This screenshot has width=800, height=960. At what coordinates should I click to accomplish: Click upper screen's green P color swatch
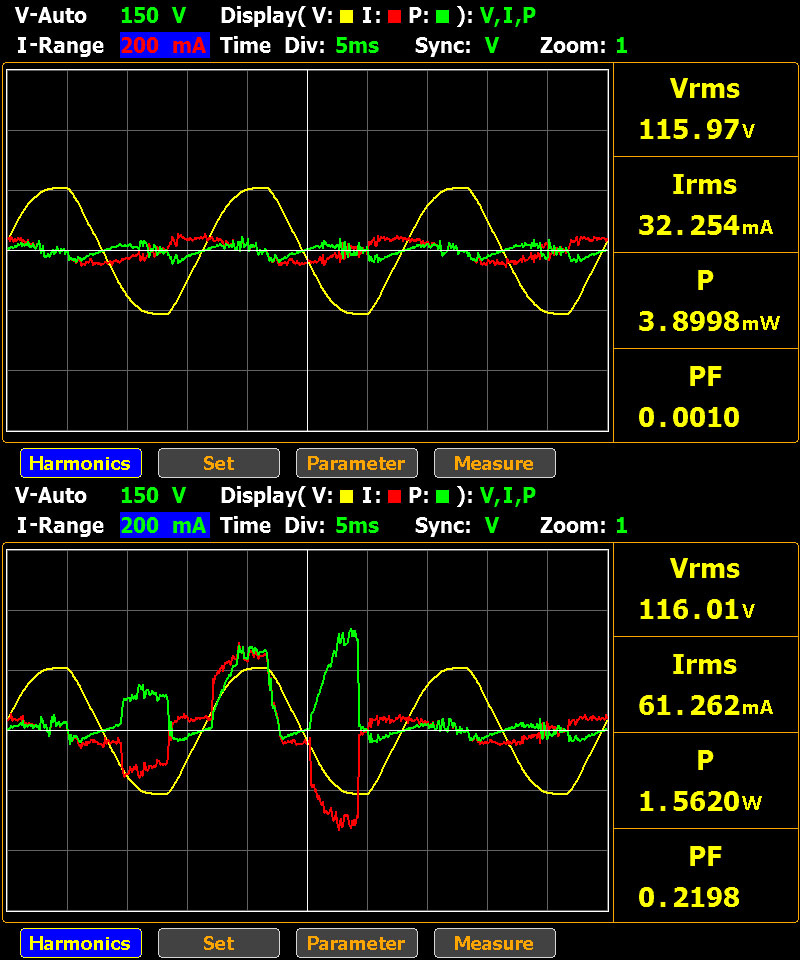point(442,17)
